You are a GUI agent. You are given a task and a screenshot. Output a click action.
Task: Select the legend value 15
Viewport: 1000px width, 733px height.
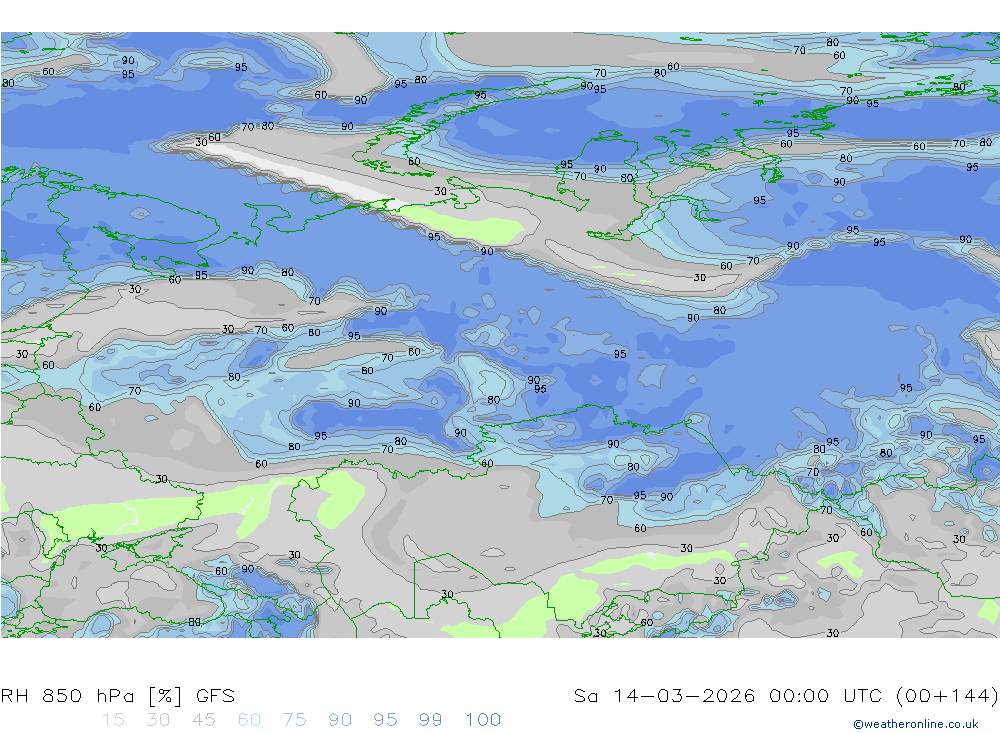[x=113, y=720]
